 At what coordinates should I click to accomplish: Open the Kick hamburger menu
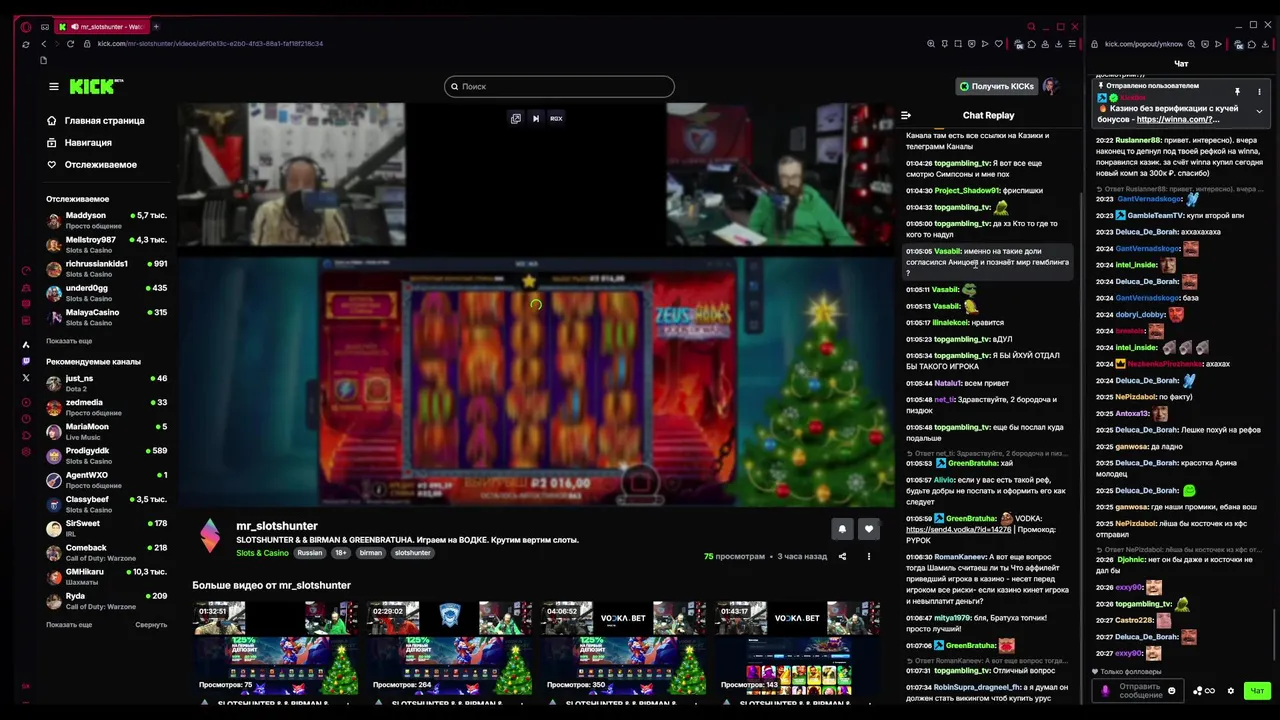(54, 86)
